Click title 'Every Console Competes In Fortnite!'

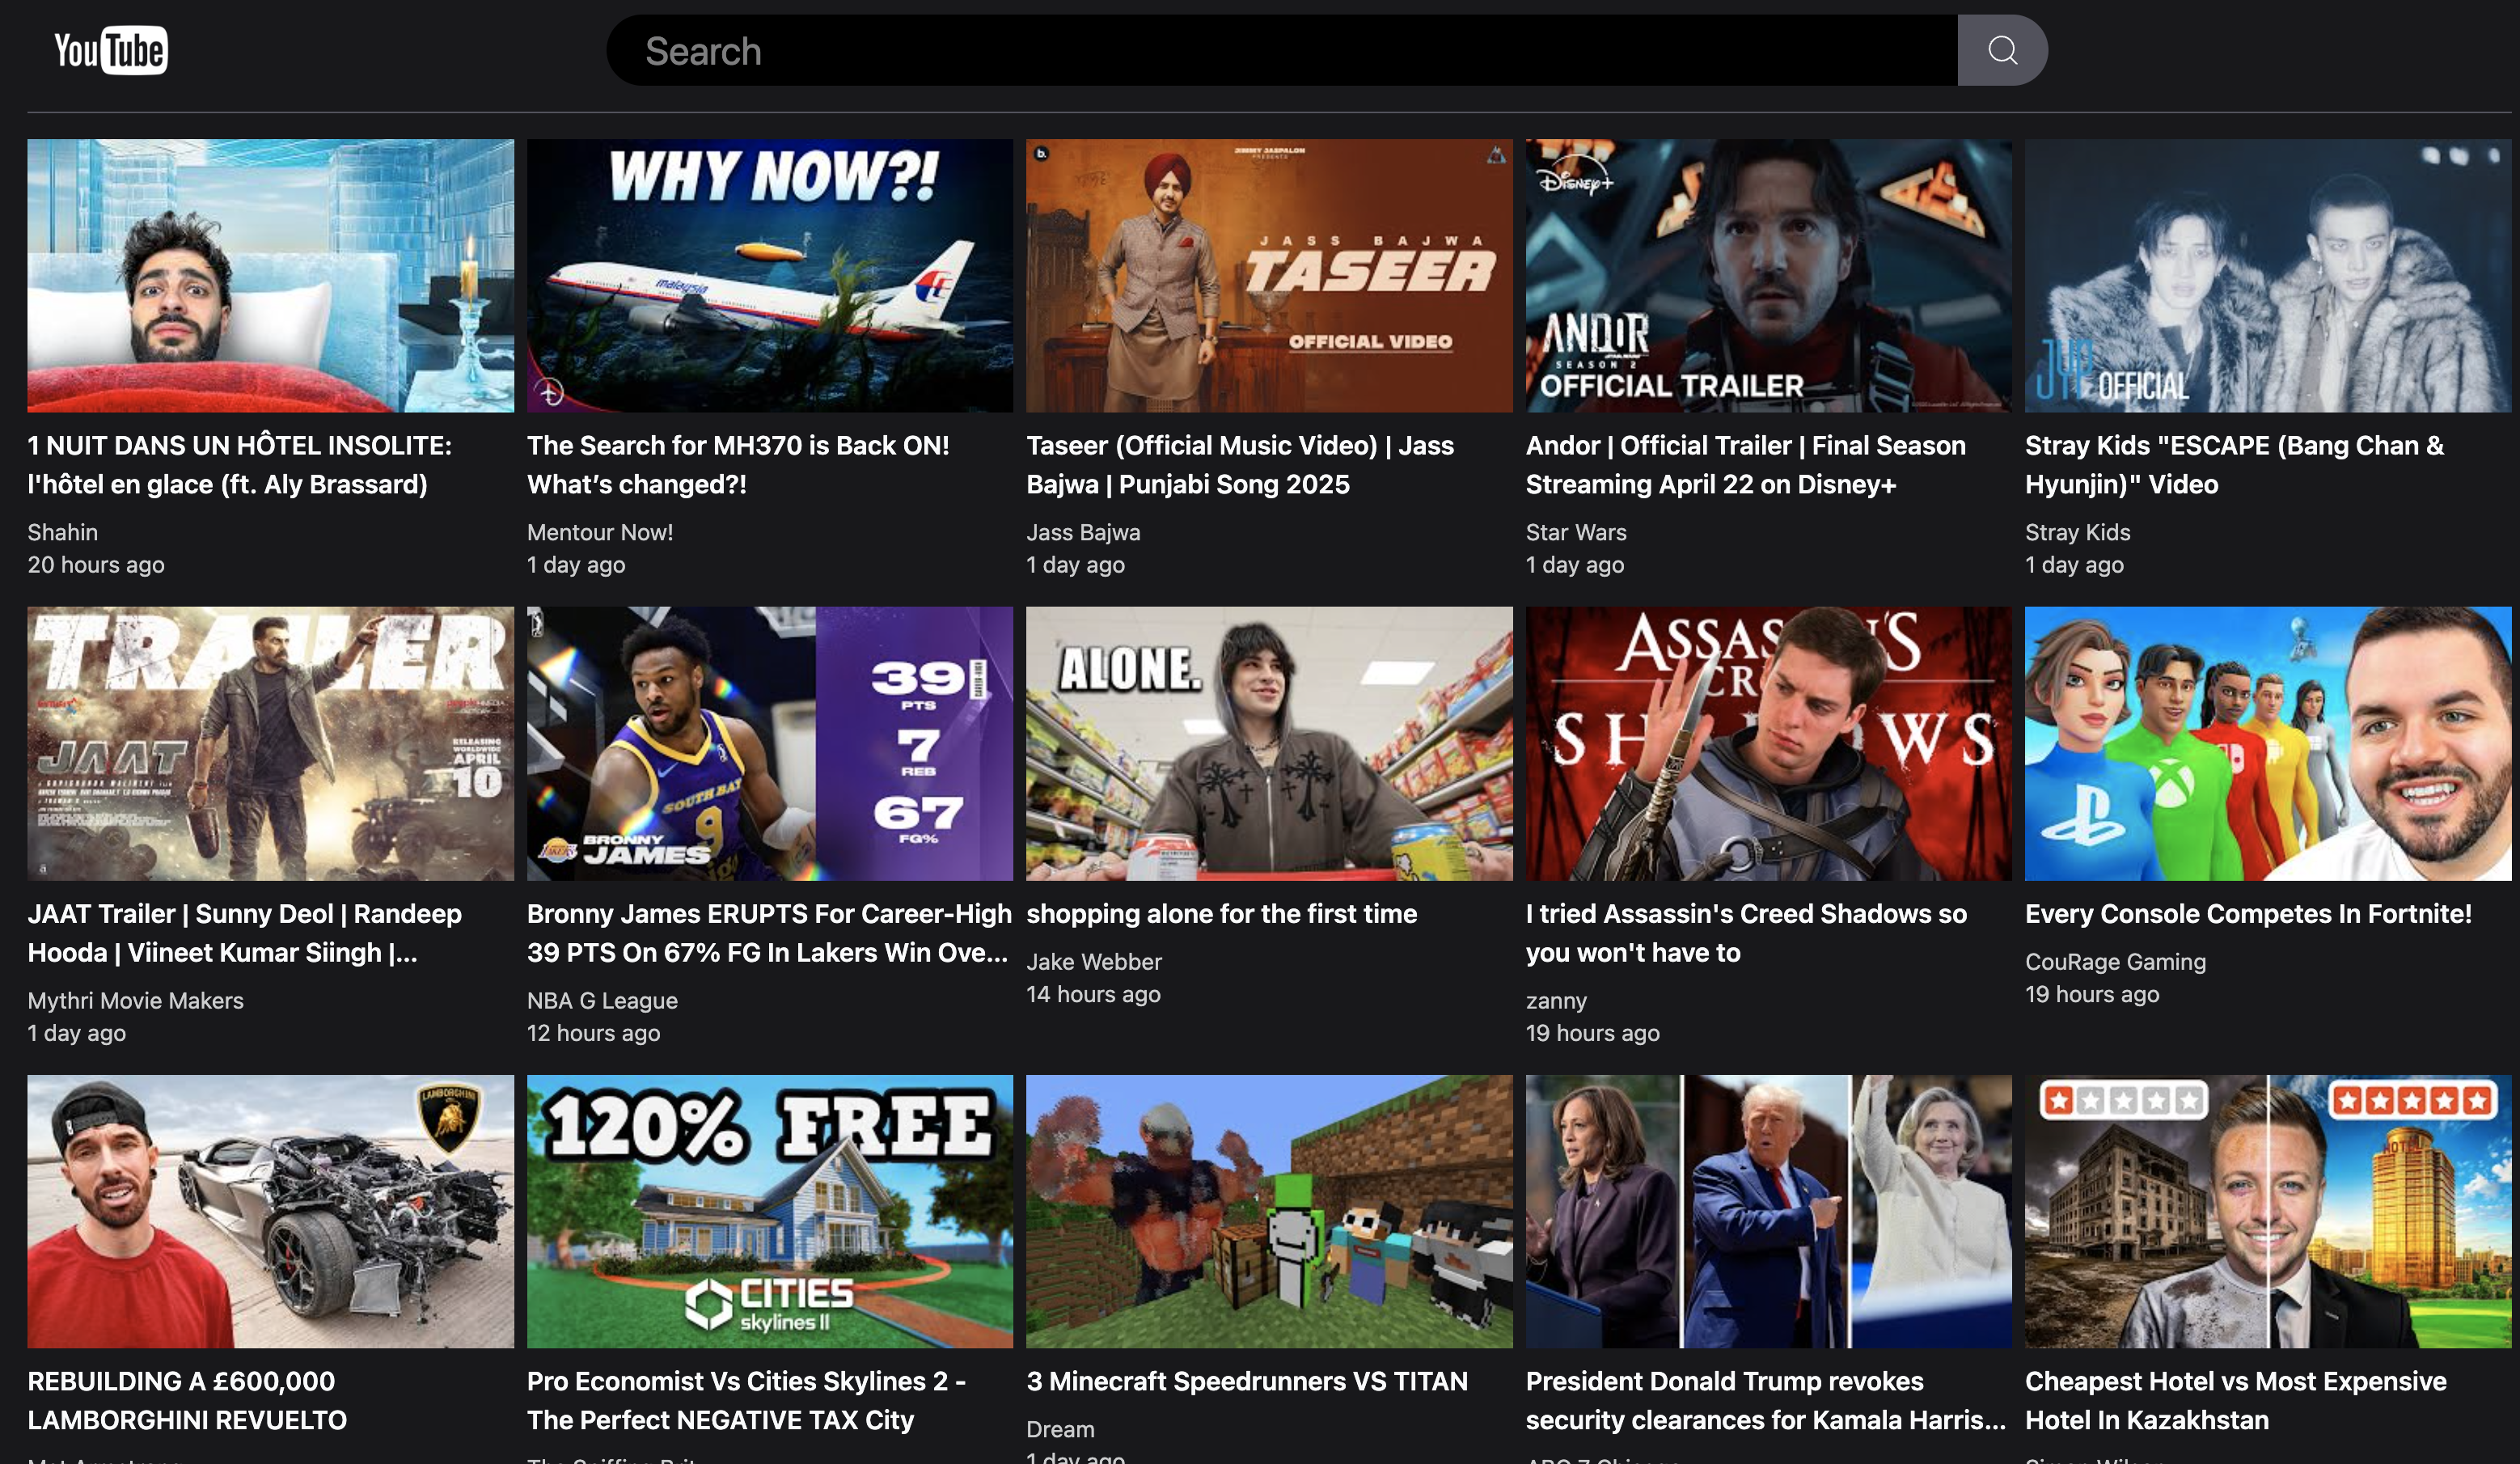click(x=2248, y=914)
